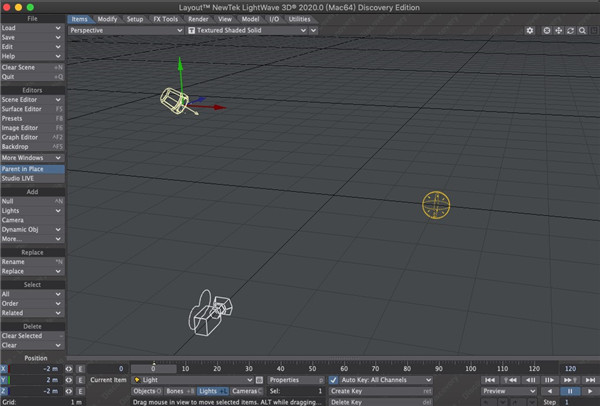Play animation in reverse
The width and height of the screenshot is (600, 406).
pos(550,391)
